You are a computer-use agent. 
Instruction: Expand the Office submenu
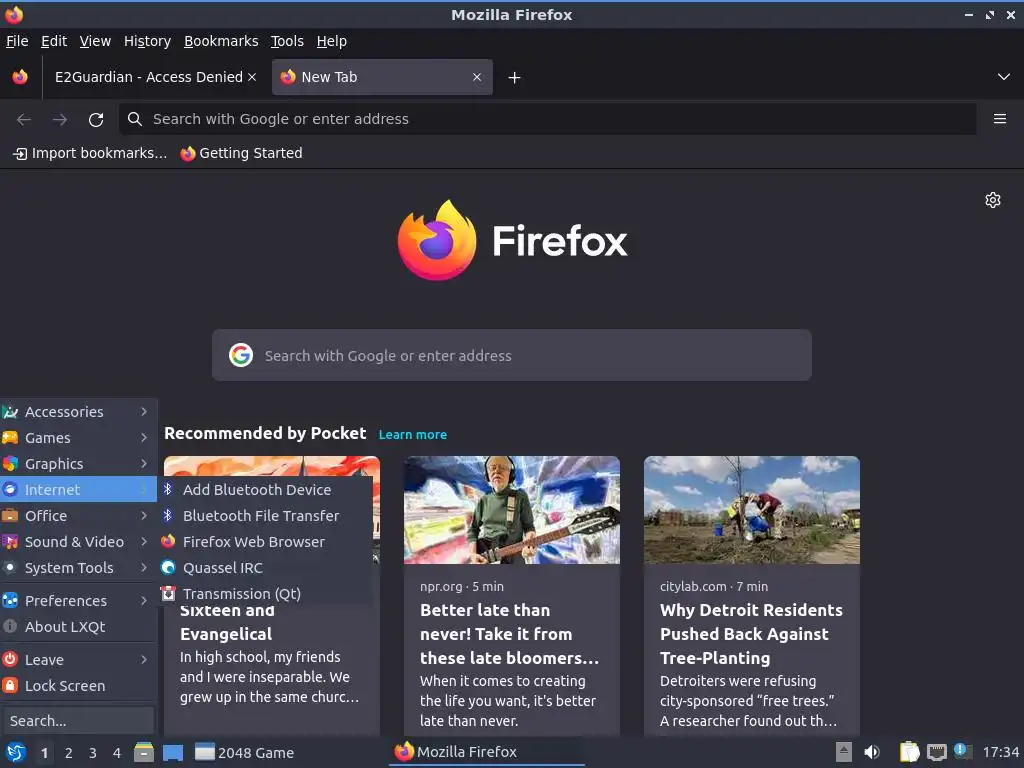coord(78,516)
